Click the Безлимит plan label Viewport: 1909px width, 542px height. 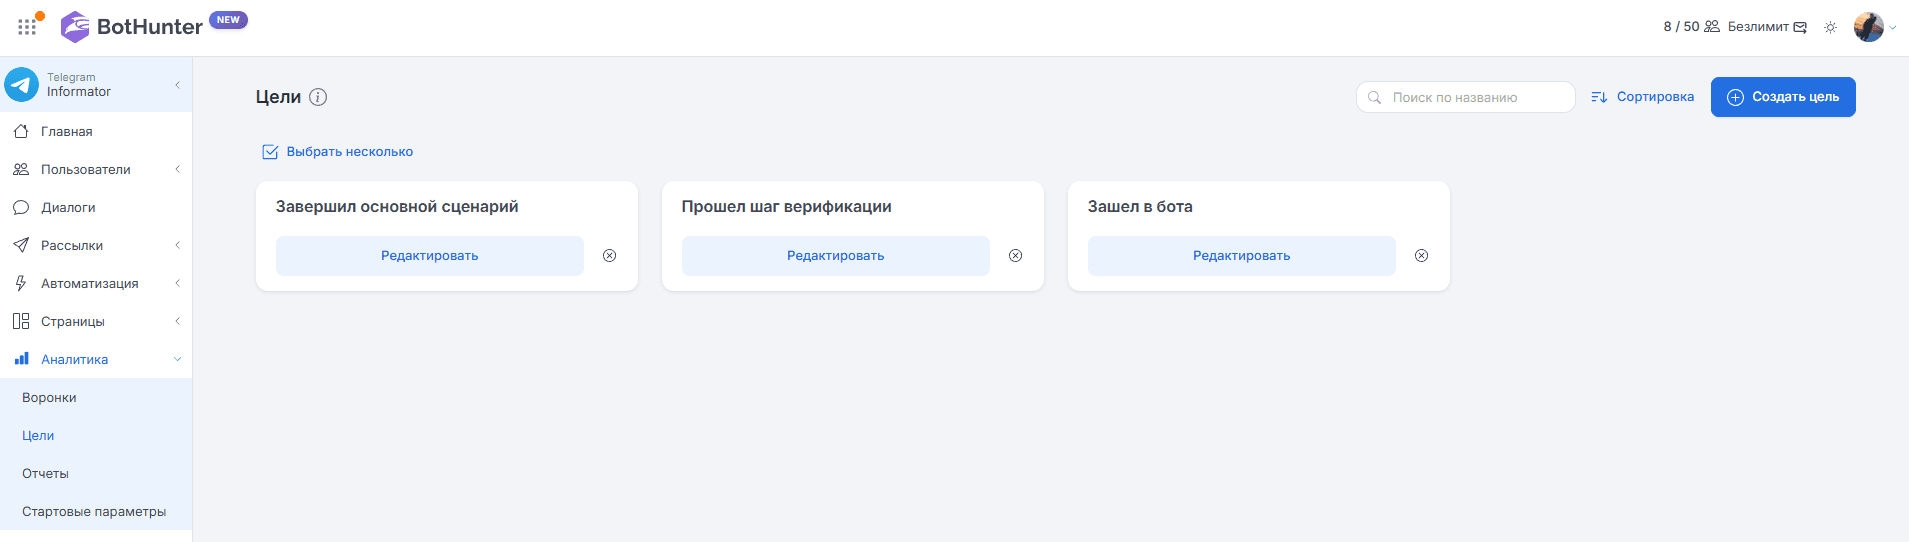coord(1758,27)
